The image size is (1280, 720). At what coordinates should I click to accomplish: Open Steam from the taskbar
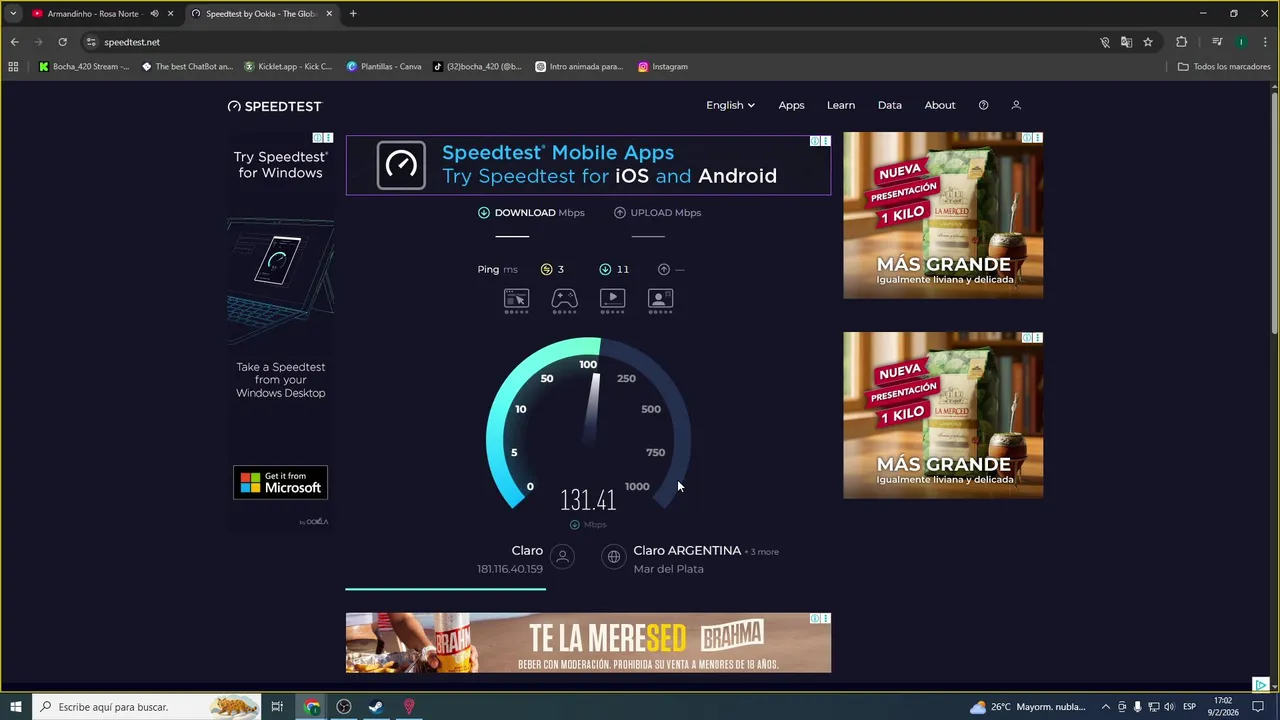376,707
